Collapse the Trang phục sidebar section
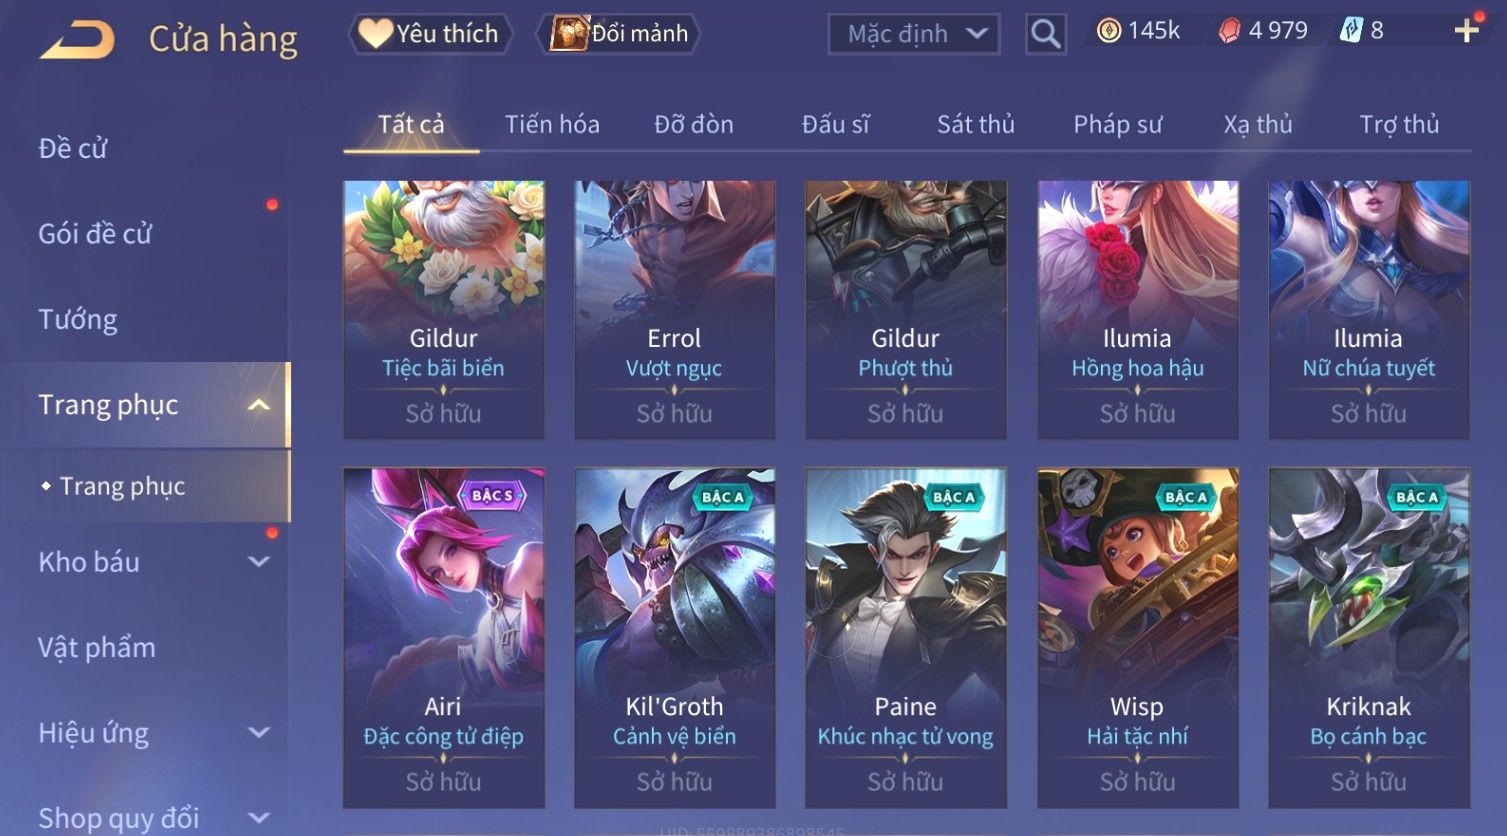This screenshot has width=1507, height=836. coord(258,405)
